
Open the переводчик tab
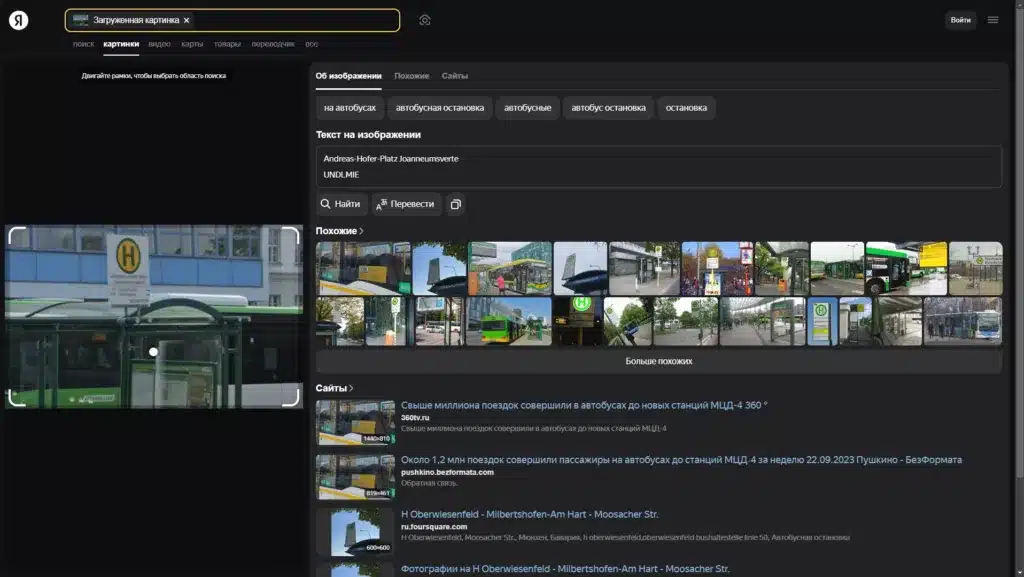coord(273,44)
